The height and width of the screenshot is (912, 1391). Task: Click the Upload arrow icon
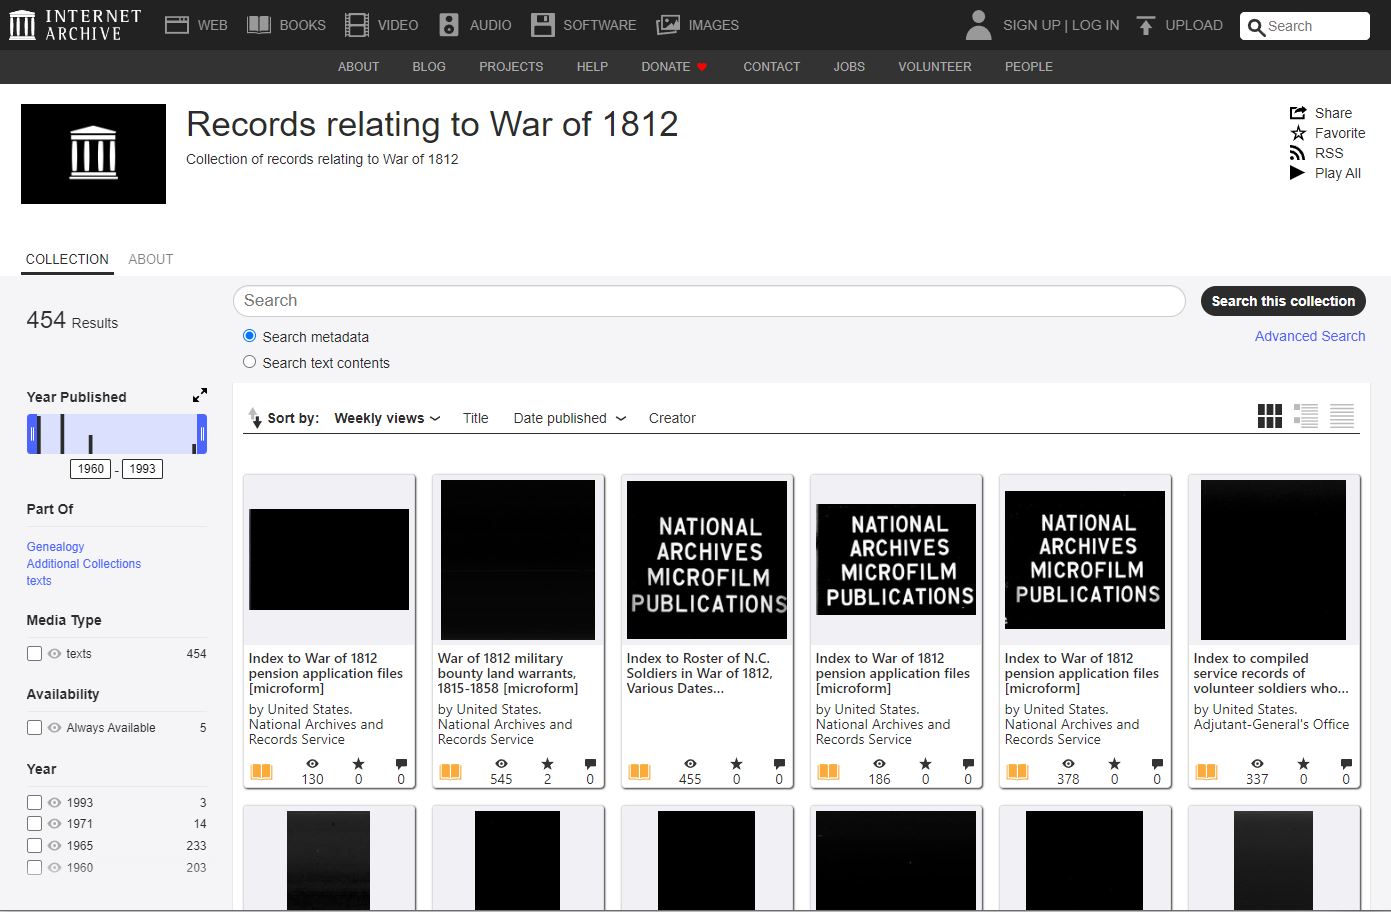(1146, 25)
